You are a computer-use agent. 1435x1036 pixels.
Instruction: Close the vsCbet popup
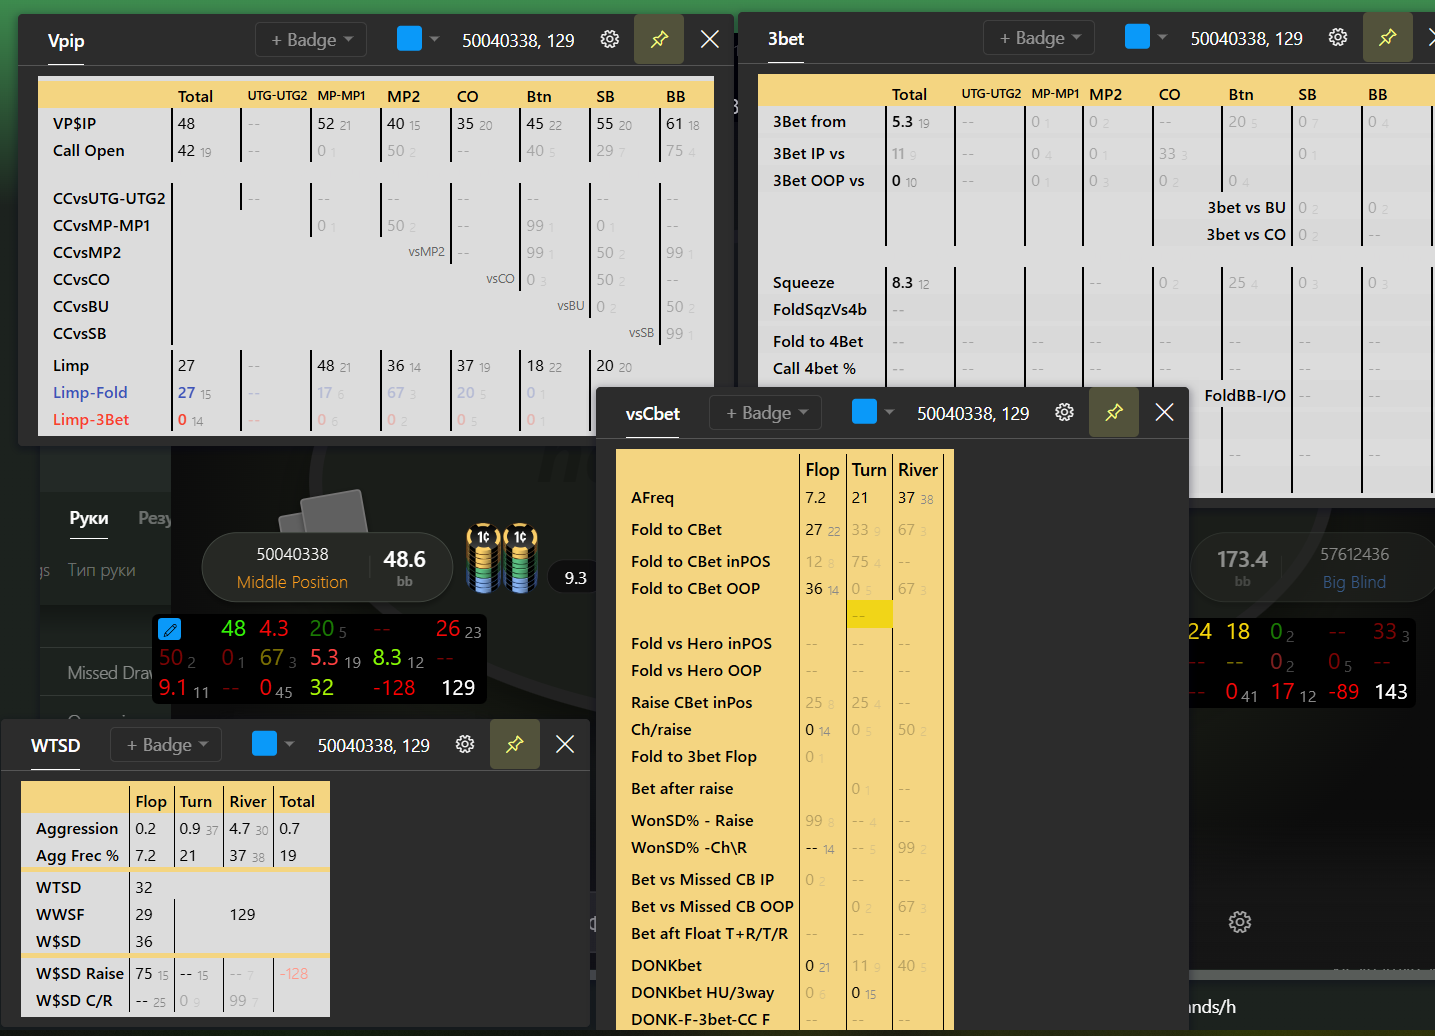[x=1164, y=412]
